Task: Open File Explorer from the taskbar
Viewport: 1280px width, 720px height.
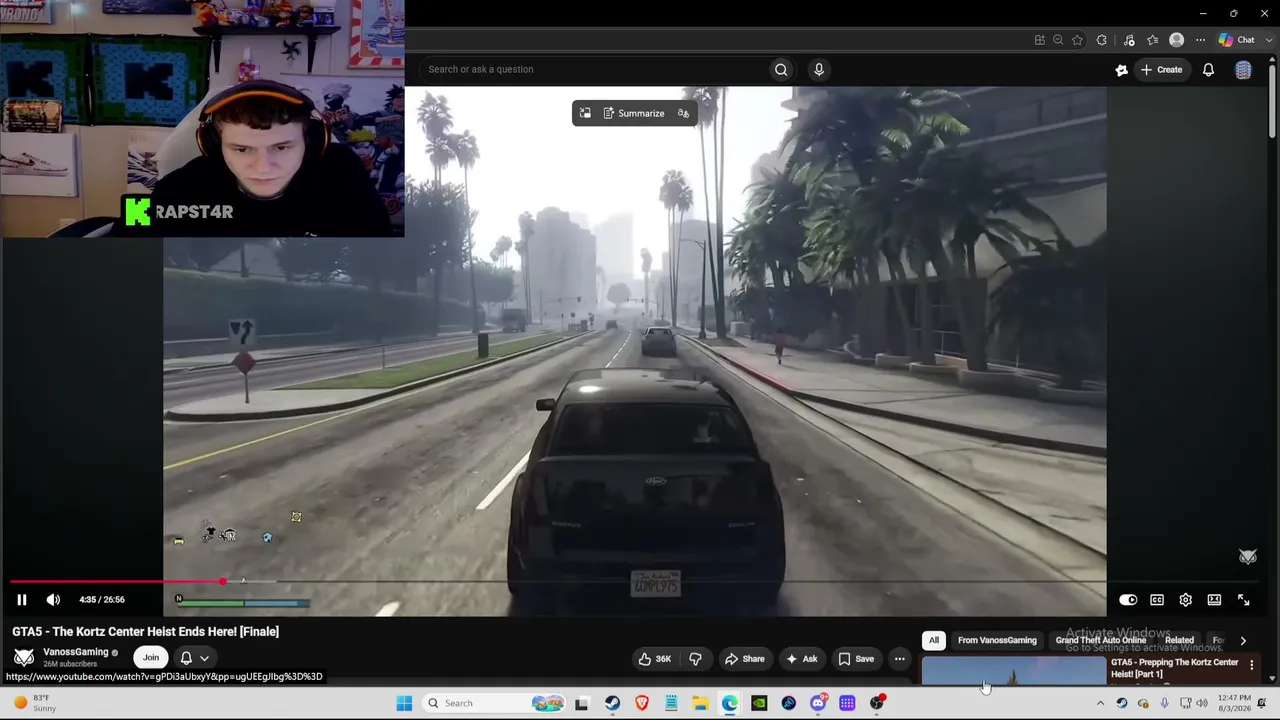Action: point(700,703)
